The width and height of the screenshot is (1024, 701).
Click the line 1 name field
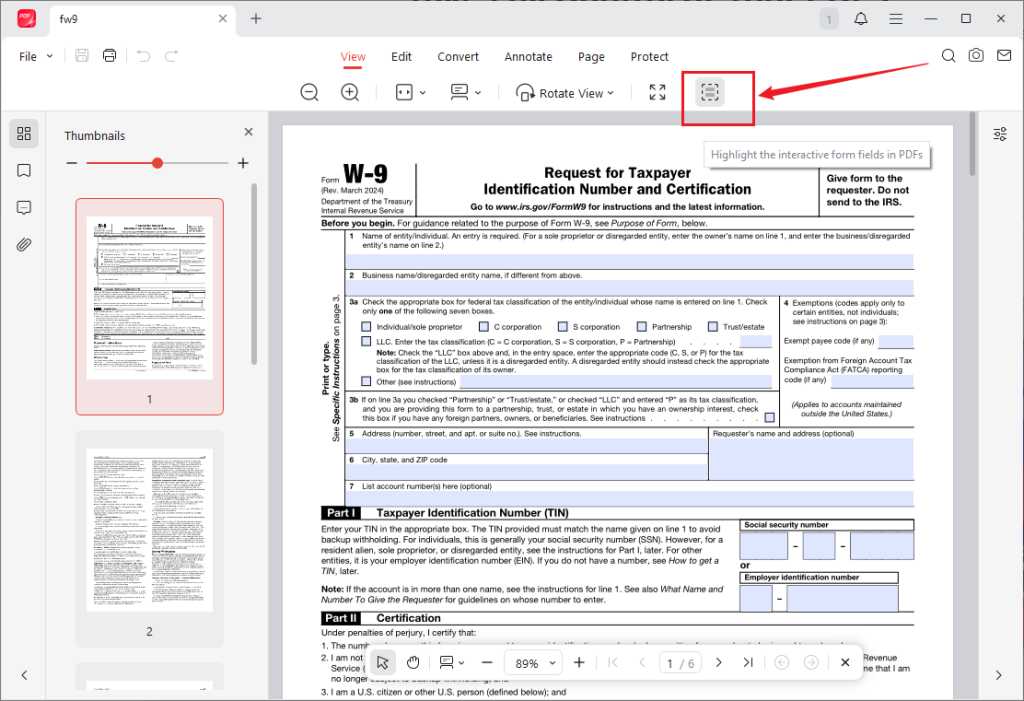pos(629,261)
